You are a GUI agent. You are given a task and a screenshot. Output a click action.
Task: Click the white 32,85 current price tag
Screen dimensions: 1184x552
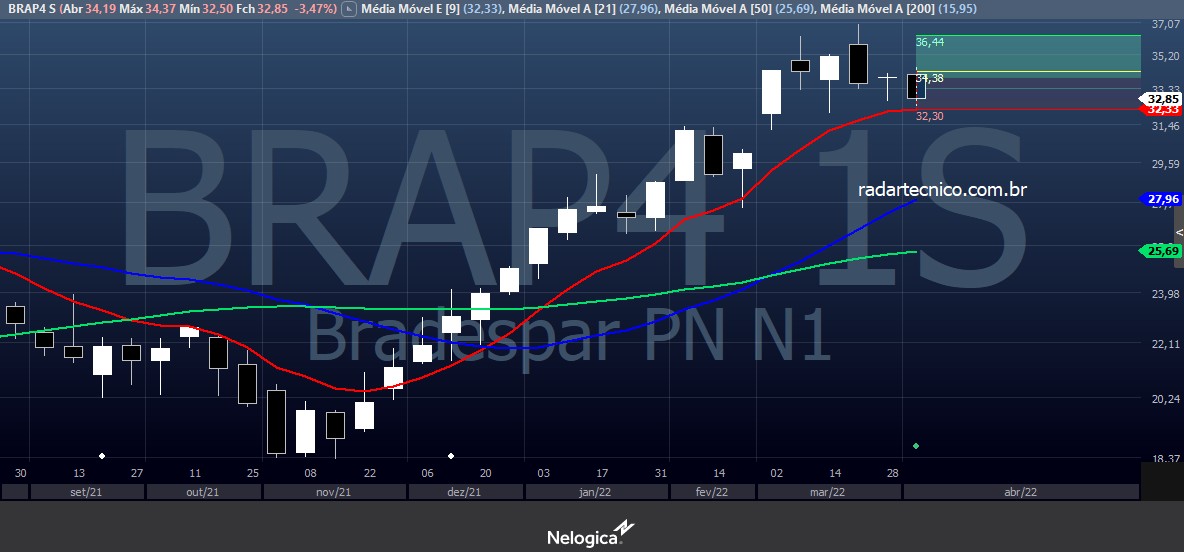(1160, 99)
